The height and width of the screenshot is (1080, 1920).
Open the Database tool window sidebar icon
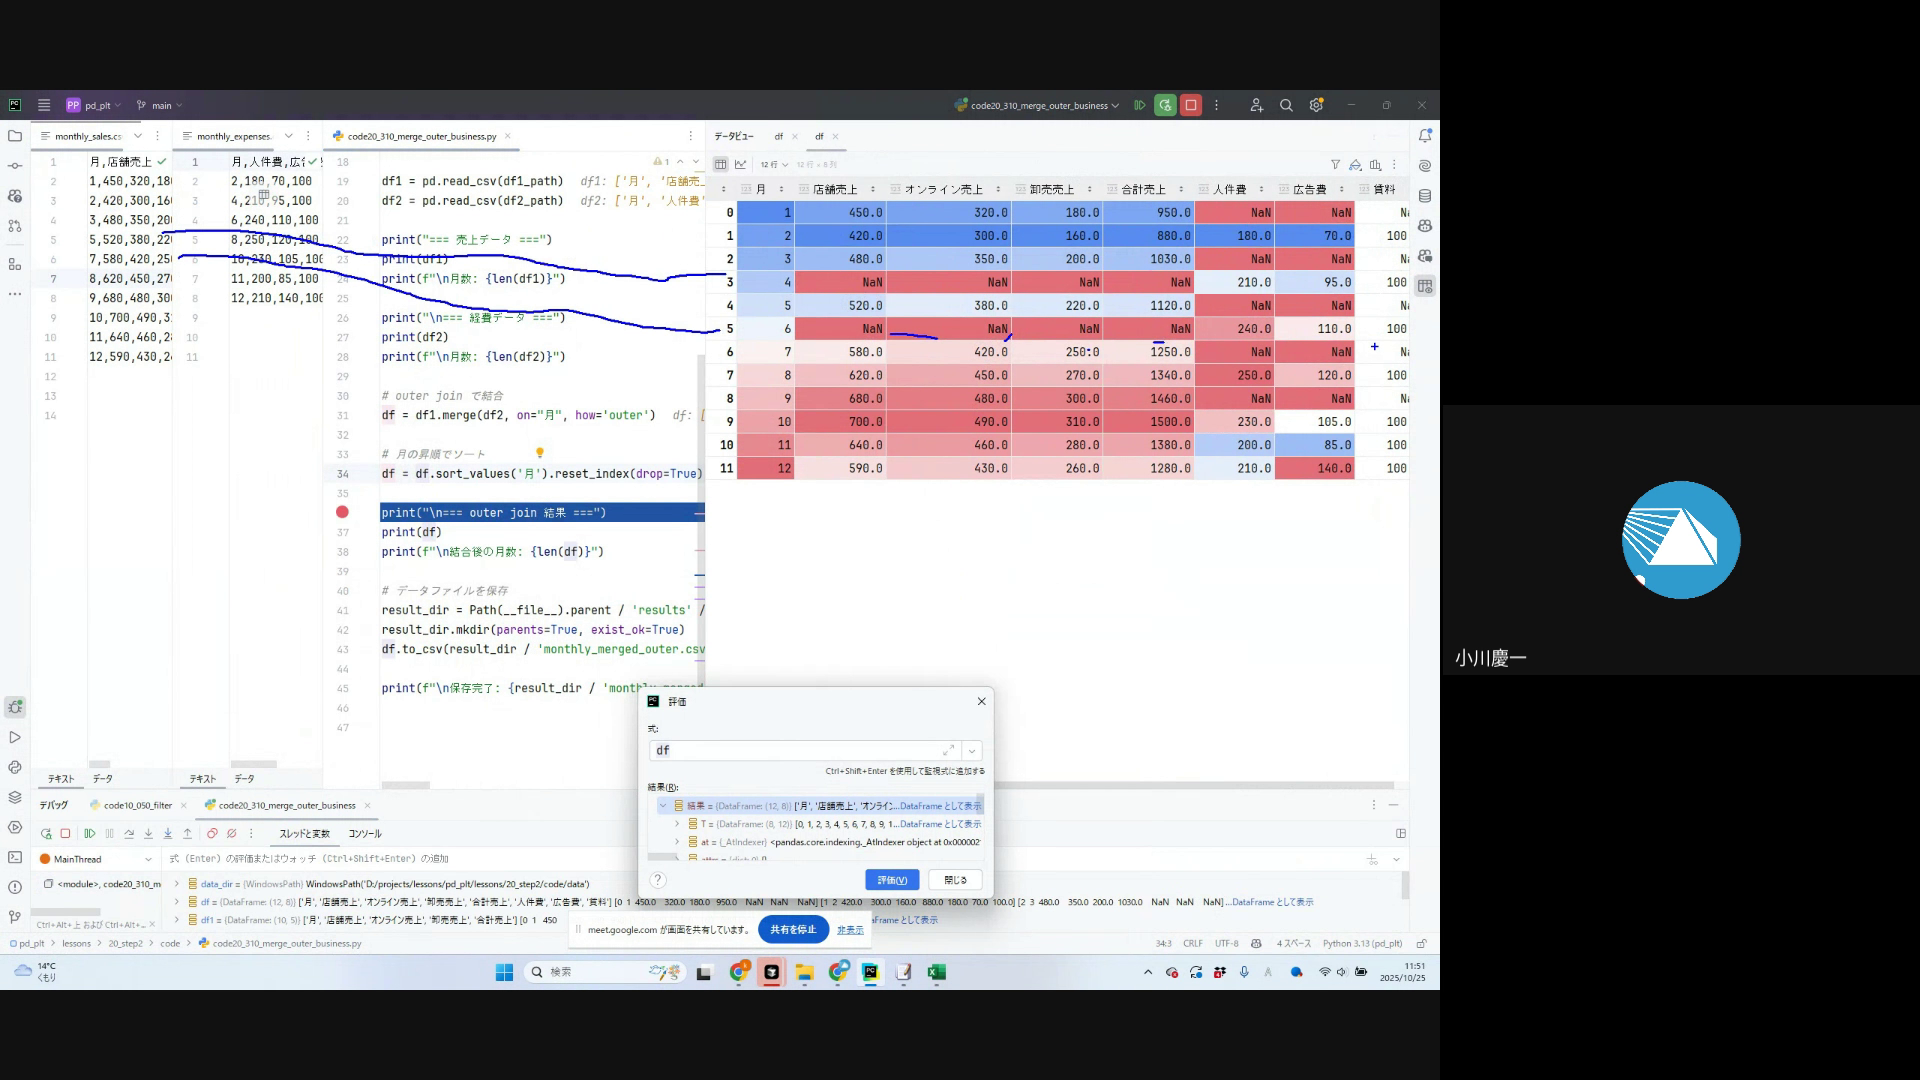tap(1425, 196)
